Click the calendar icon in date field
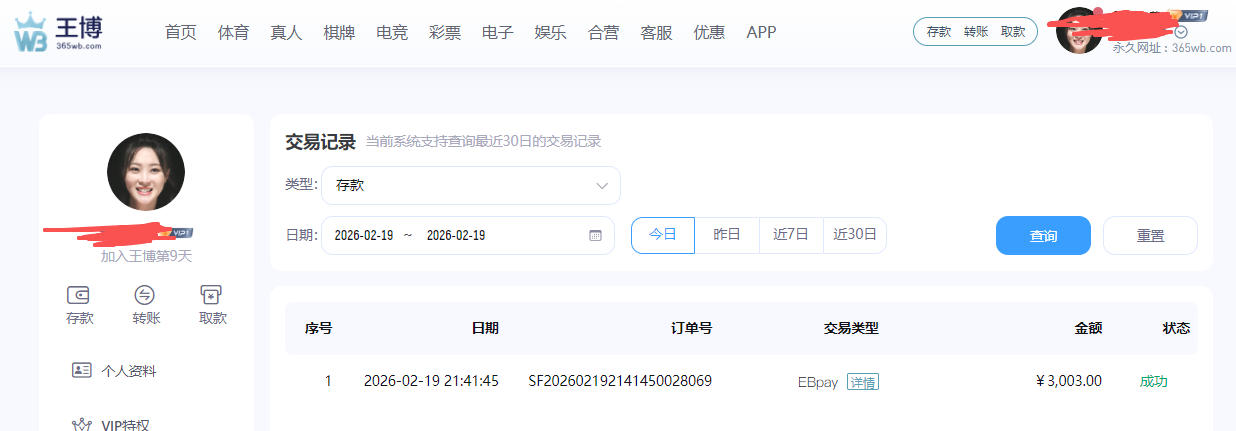Viewport: 1236px width, 431px height. pos(595,236)
